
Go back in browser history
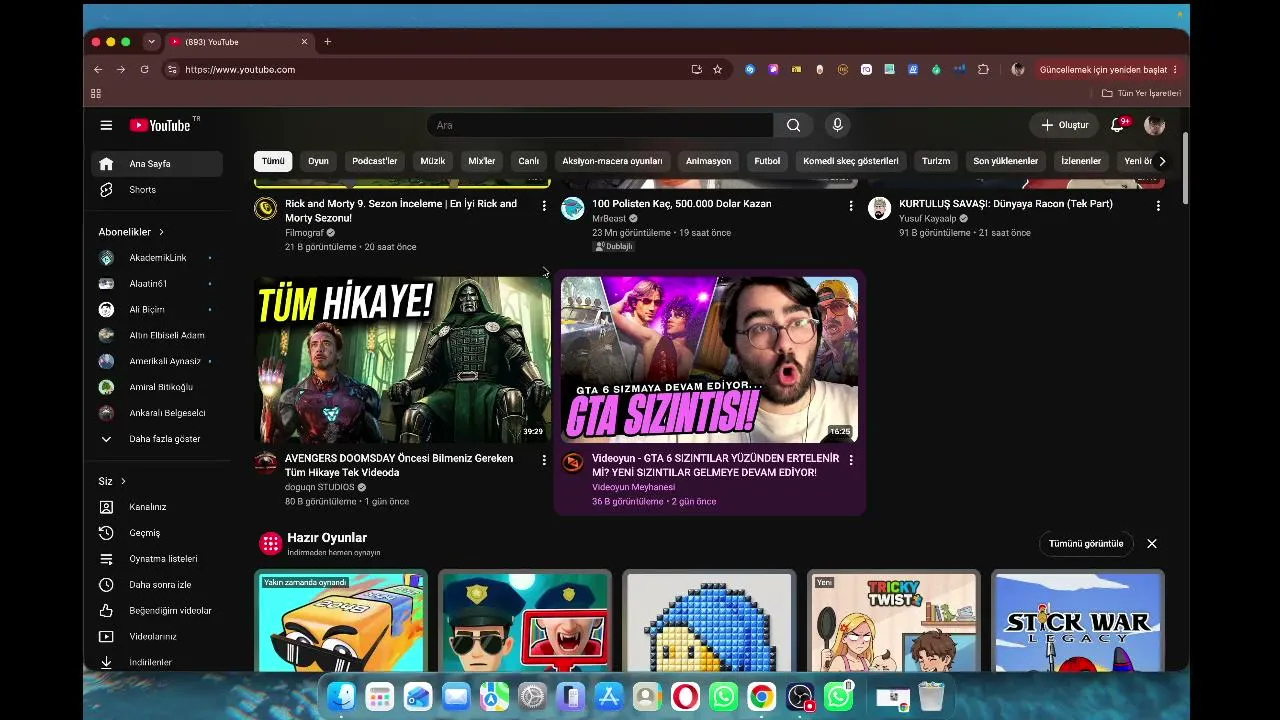coord(98,70)
